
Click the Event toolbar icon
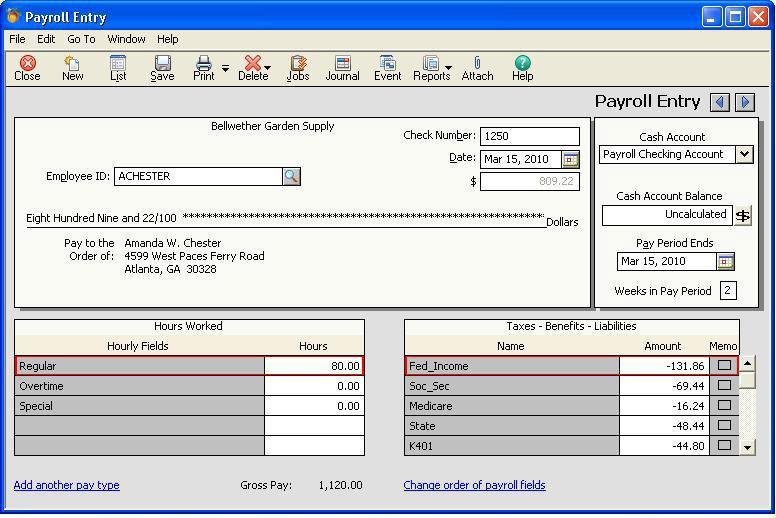[x=388, y=68]
